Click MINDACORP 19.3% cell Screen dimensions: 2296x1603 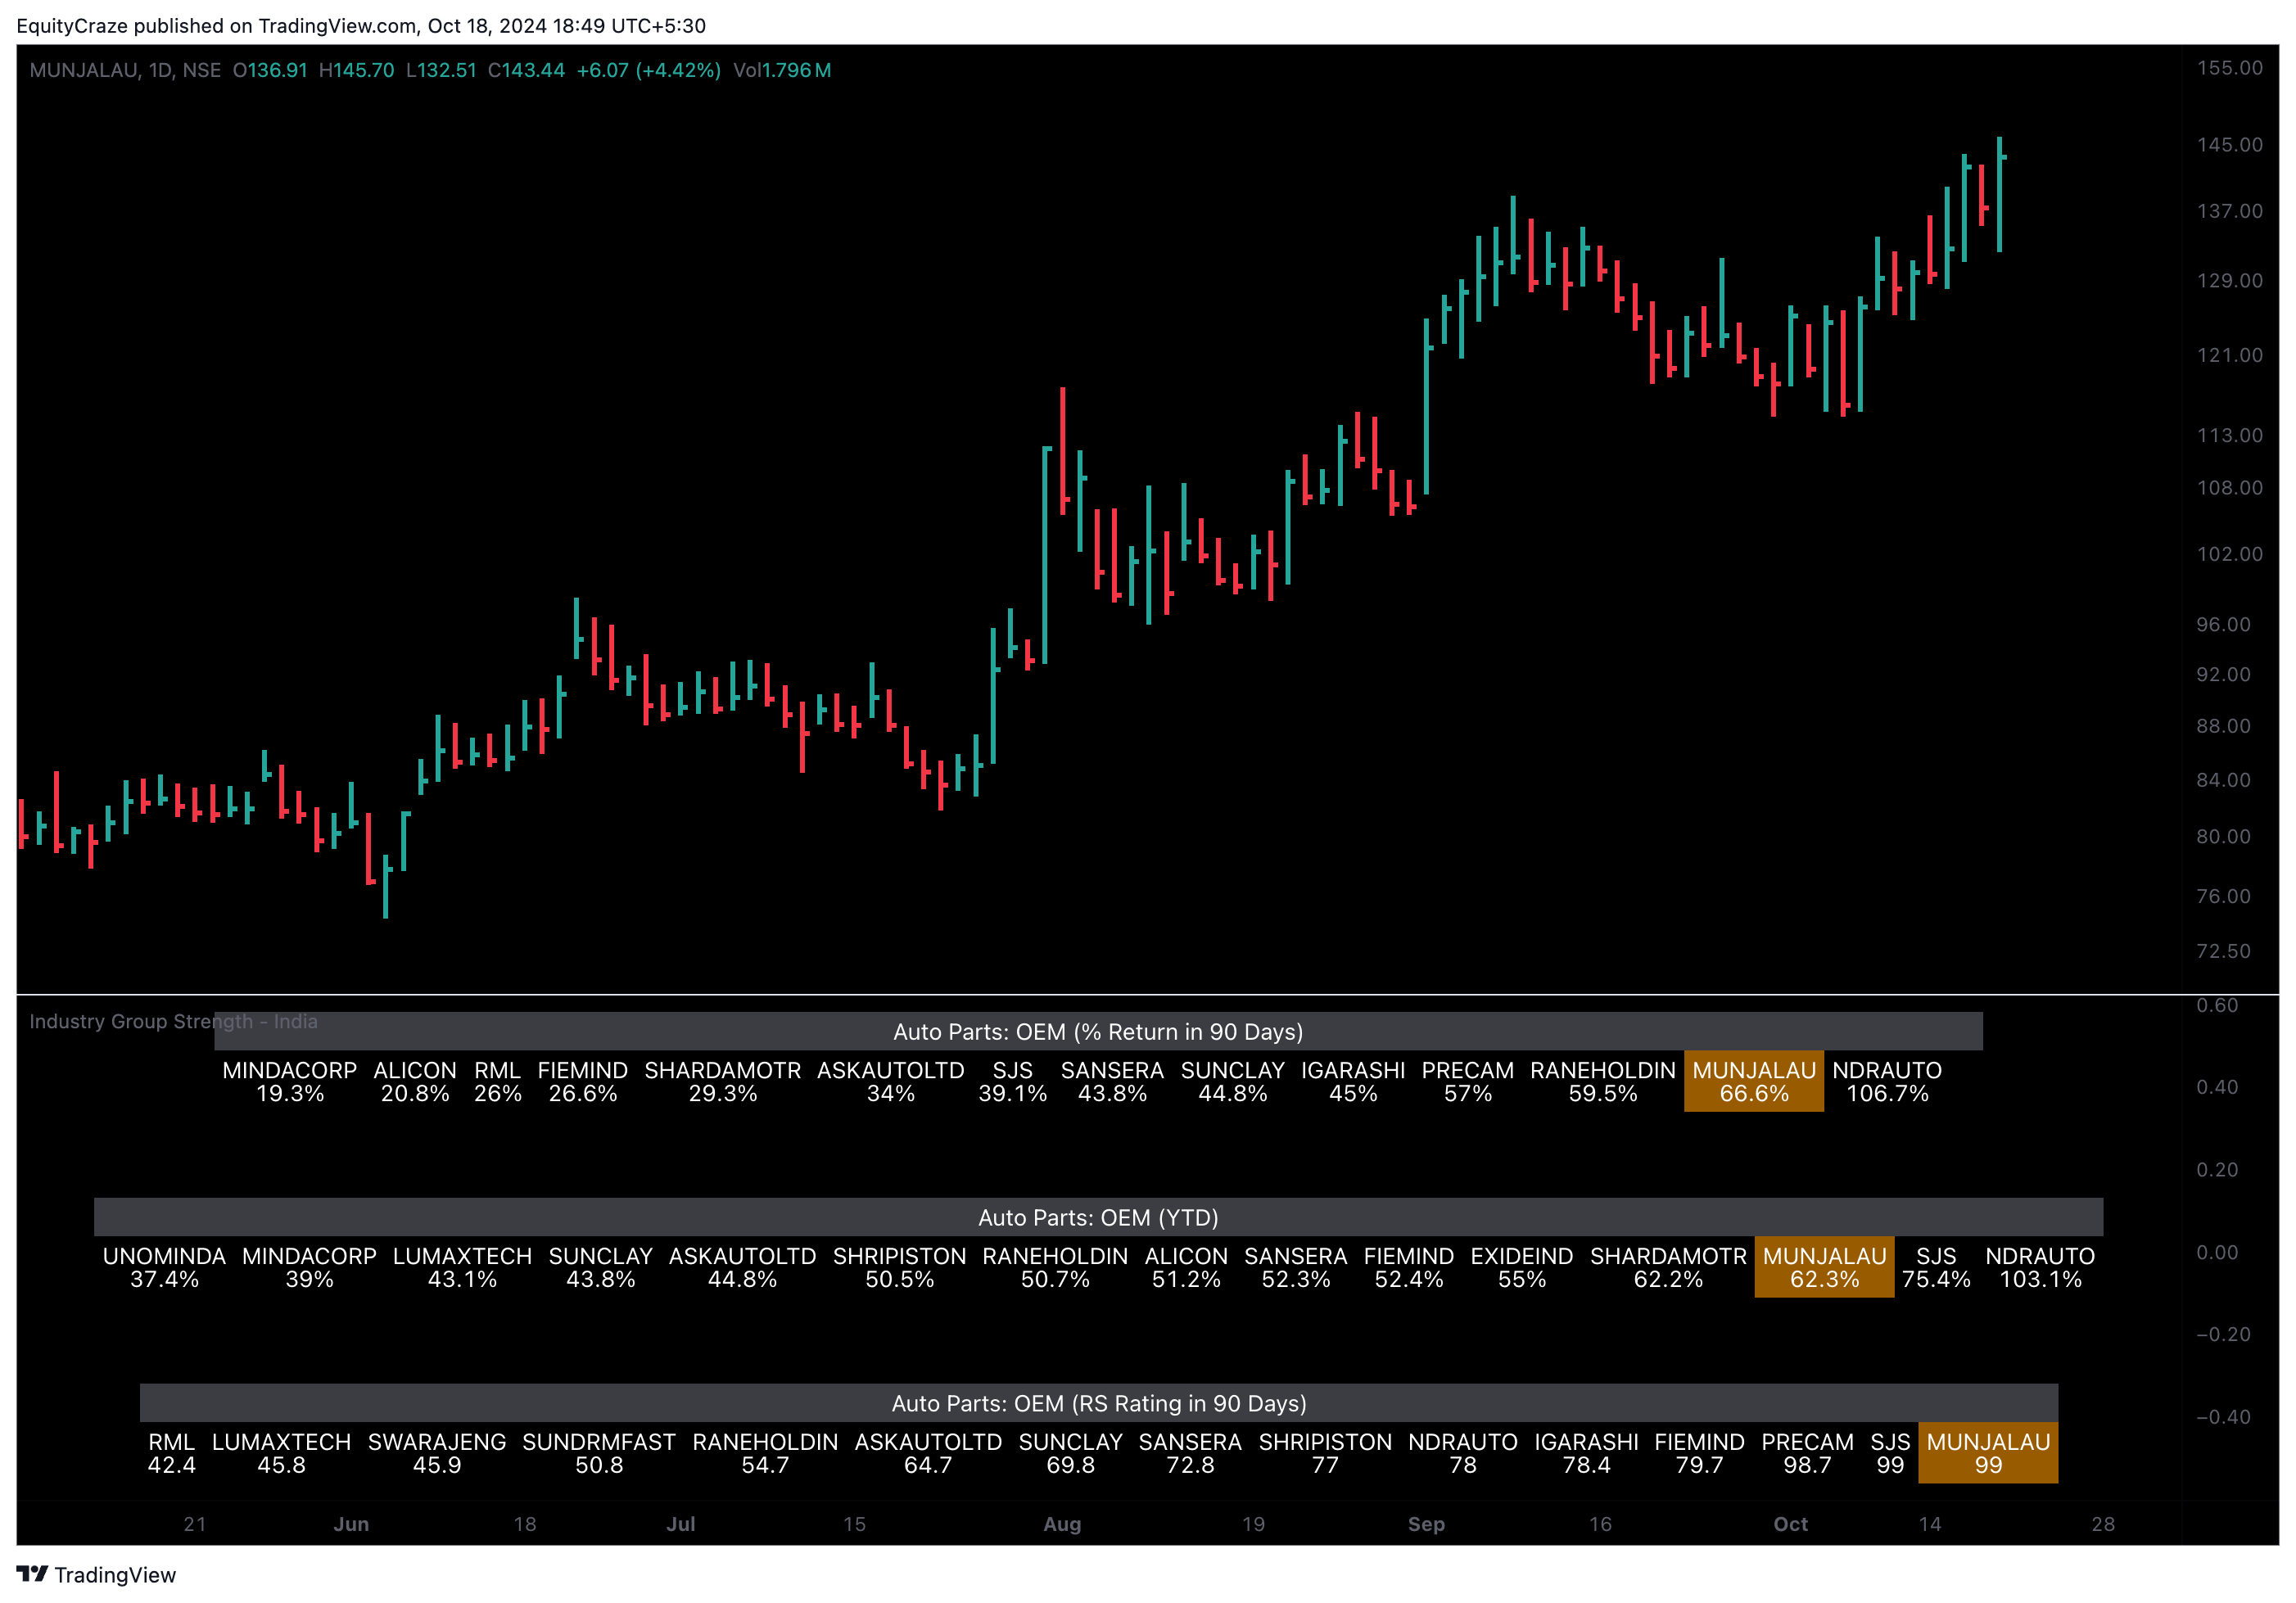tap(290, 1081)
